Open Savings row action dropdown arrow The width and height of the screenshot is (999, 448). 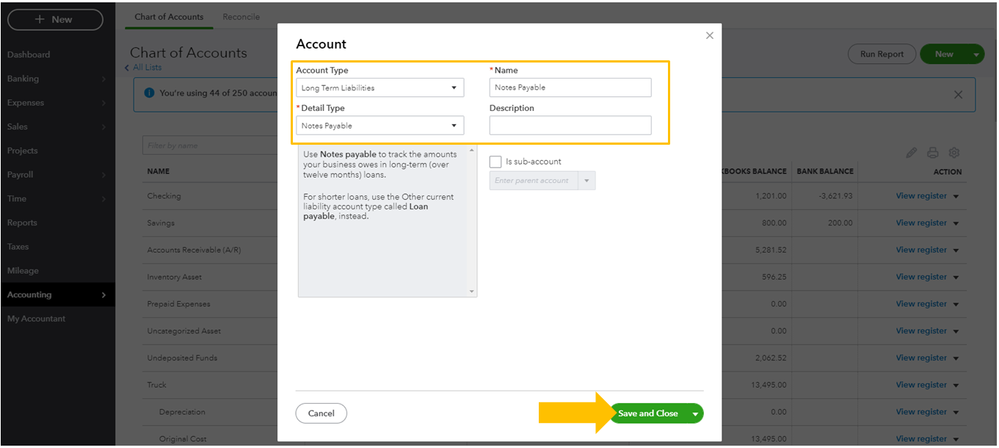tap(956, 224)
